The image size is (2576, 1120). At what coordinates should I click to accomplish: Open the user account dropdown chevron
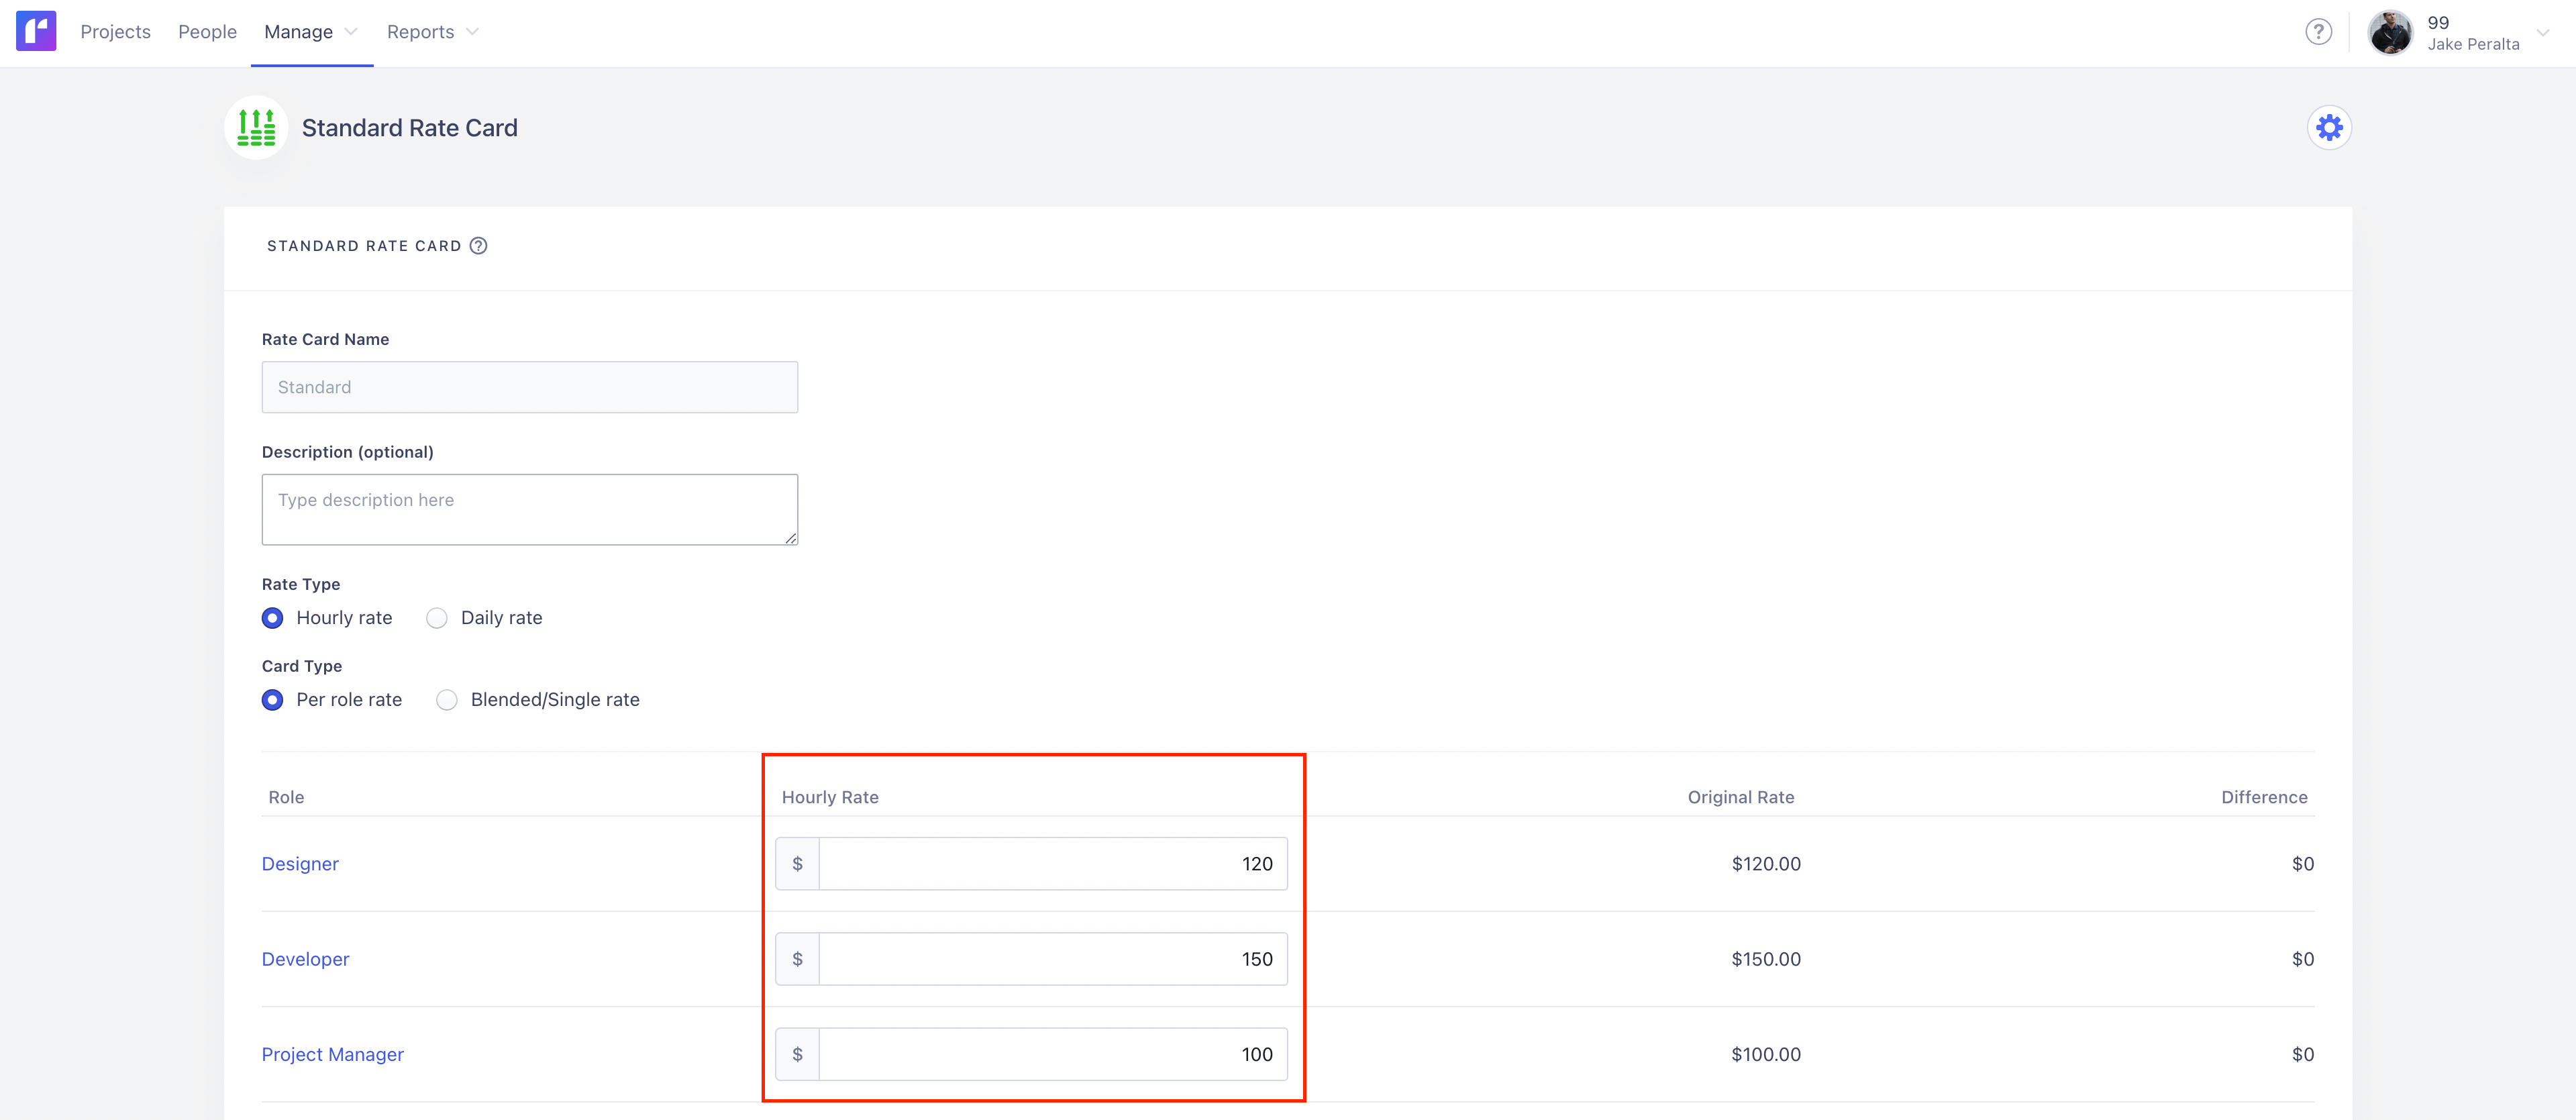[x=2543, y=33]
